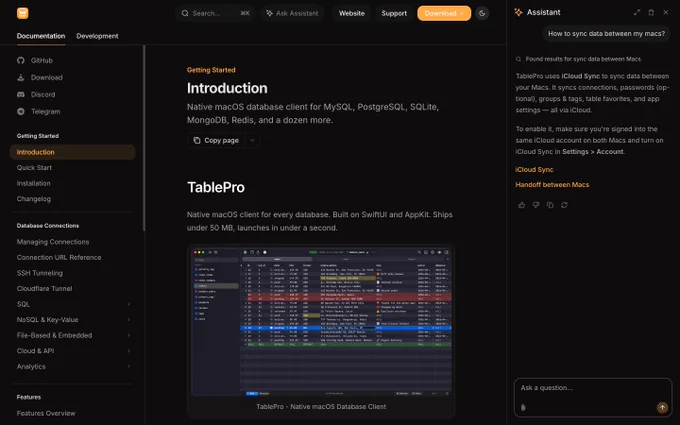This screenshot has height=425, width=680.
Task: Click the TablePro logo icon
Action: (x=23, y=13)
